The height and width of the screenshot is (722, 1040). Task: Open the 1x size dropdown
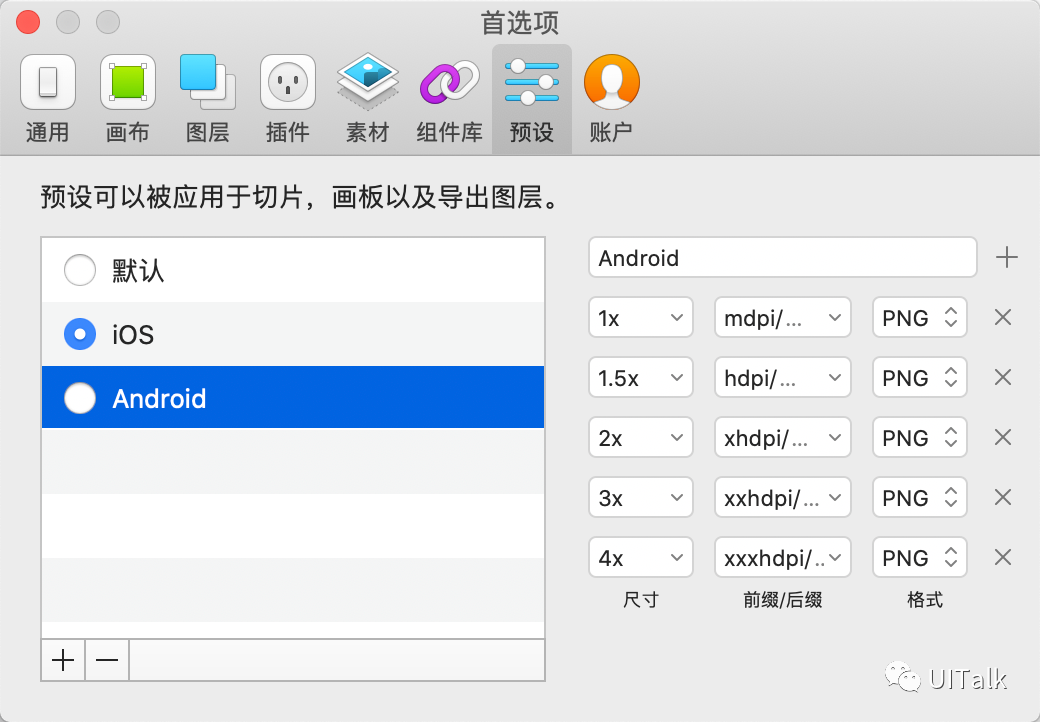(x=641, y=318)
